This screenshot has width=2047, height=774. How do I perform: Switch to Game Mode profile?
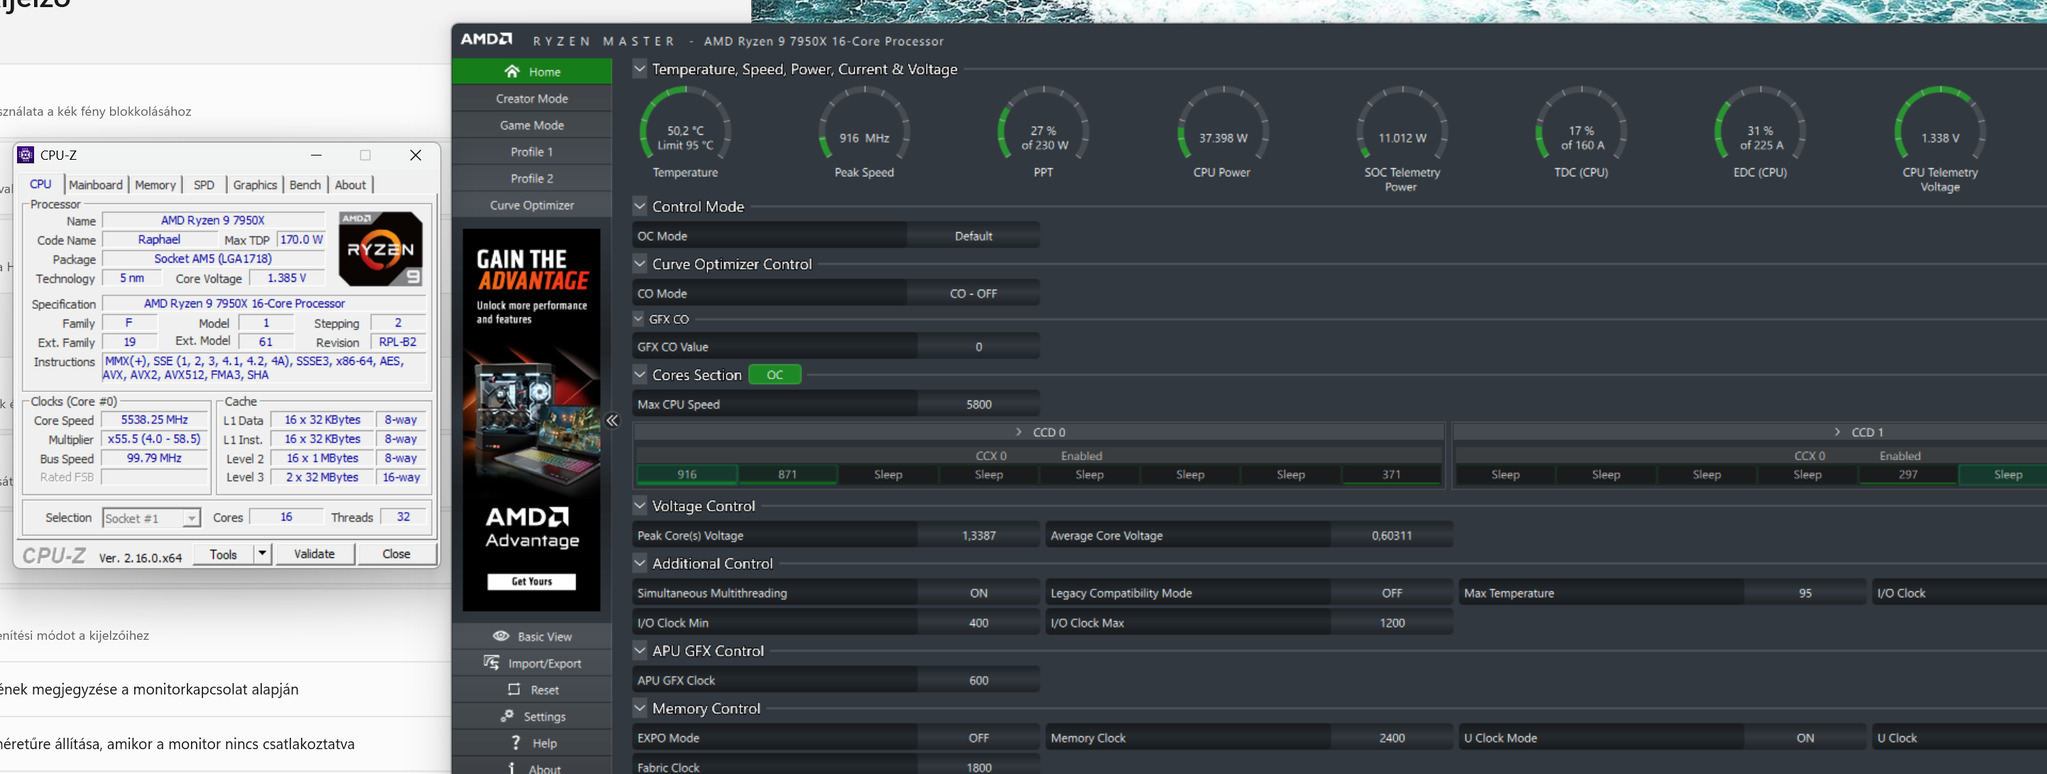click(x=531, y=125)
